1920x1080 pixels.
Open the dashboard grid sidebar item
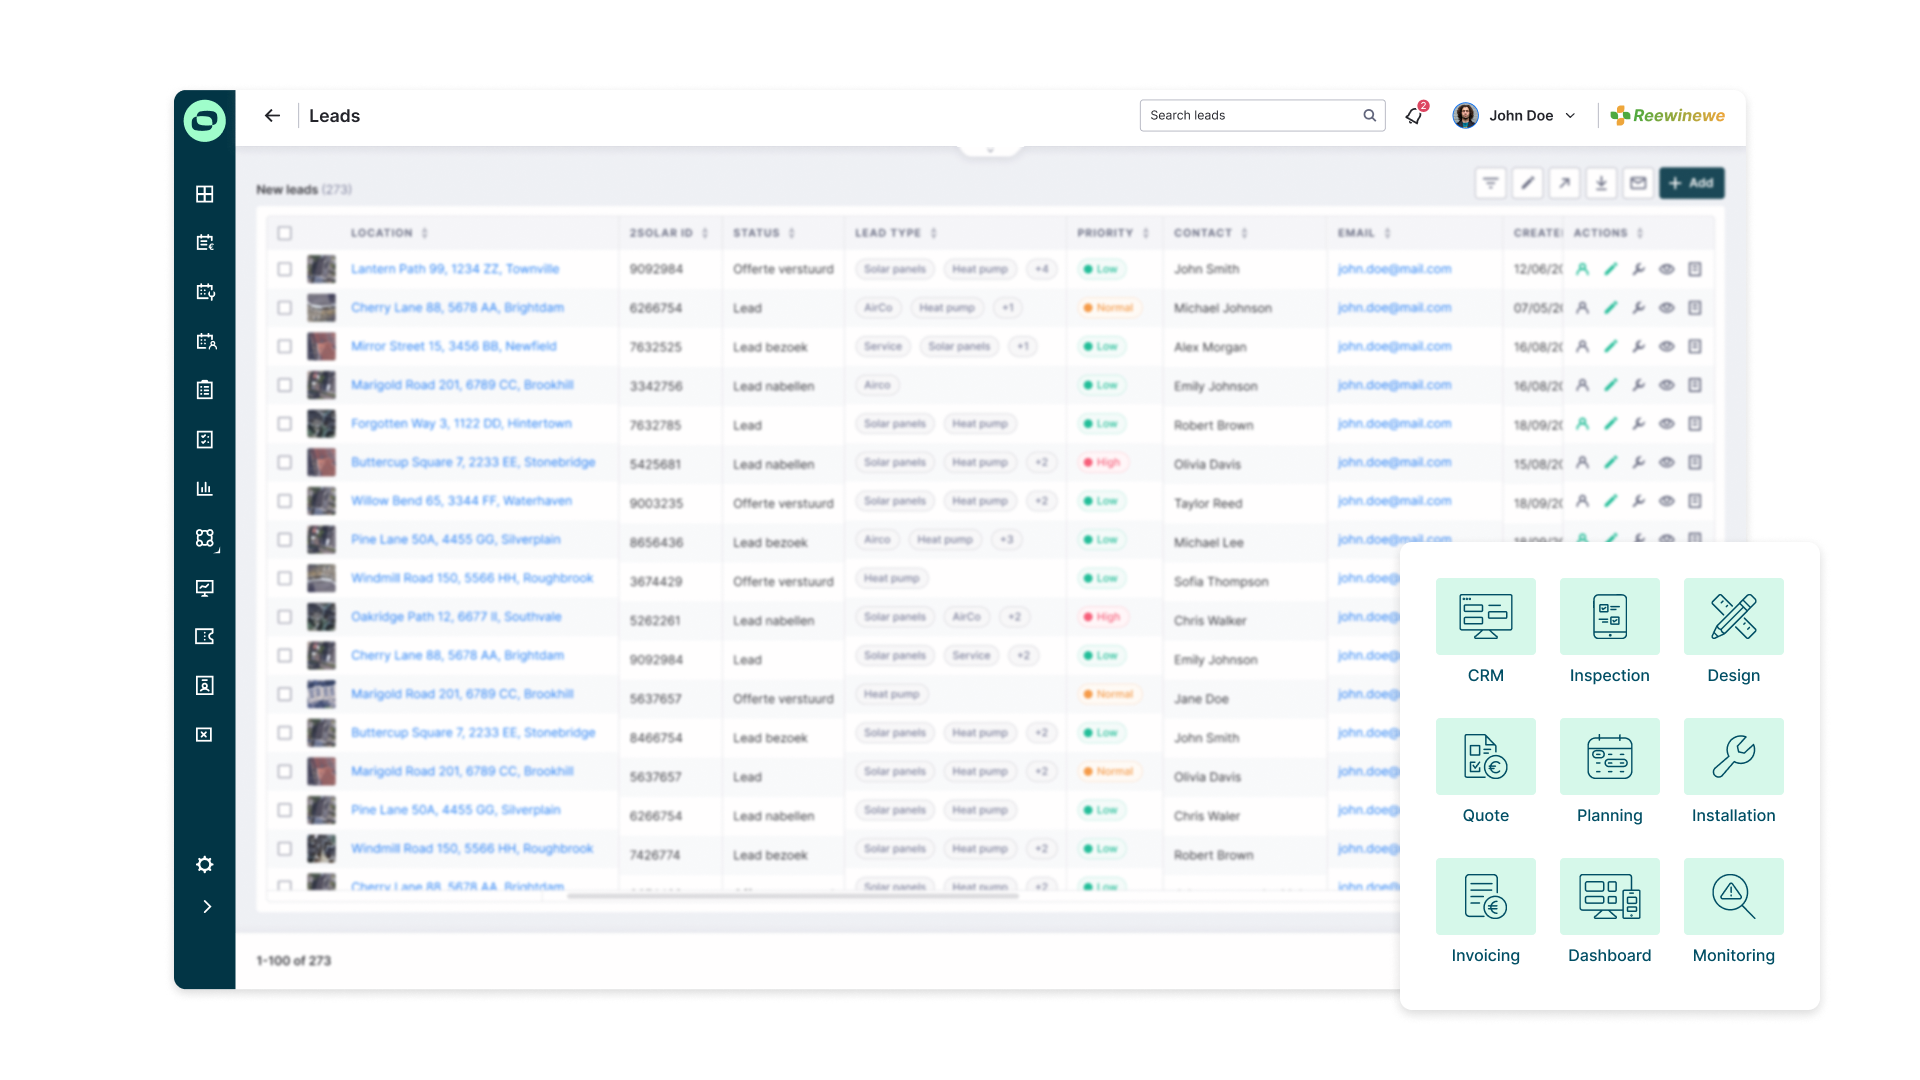(x=205, y=194)
